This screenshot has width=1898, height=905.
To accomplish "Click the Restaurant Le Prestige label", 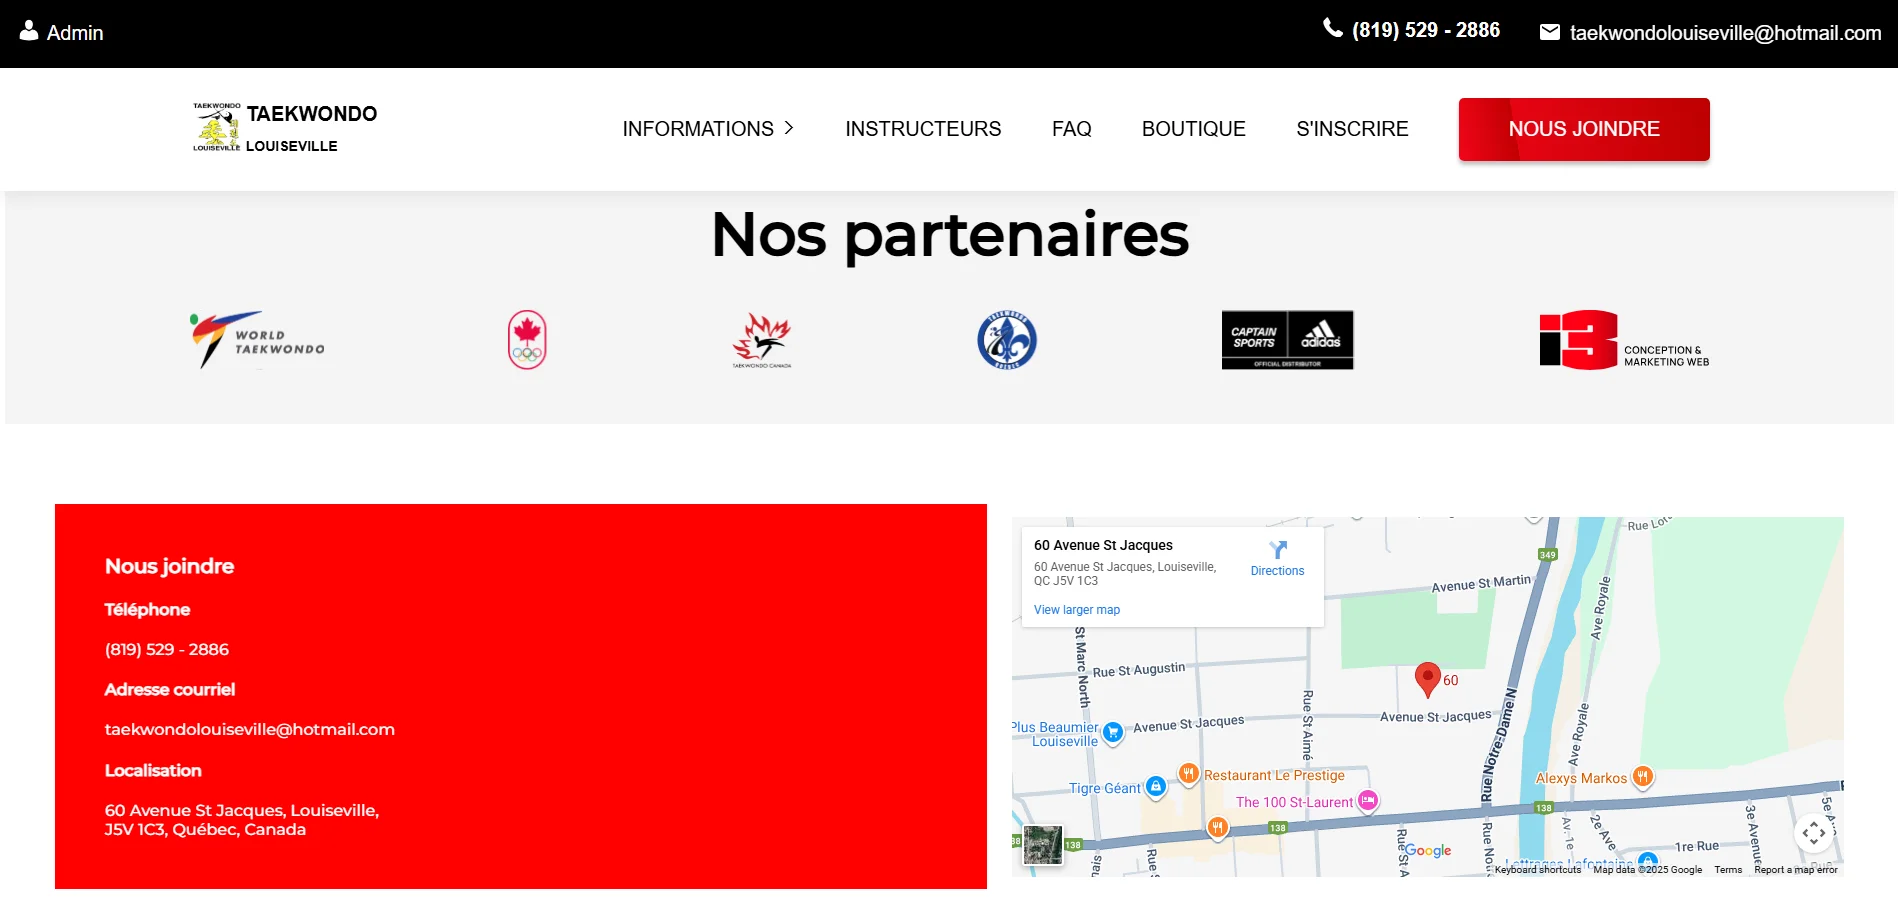I will click(1274, 775).
